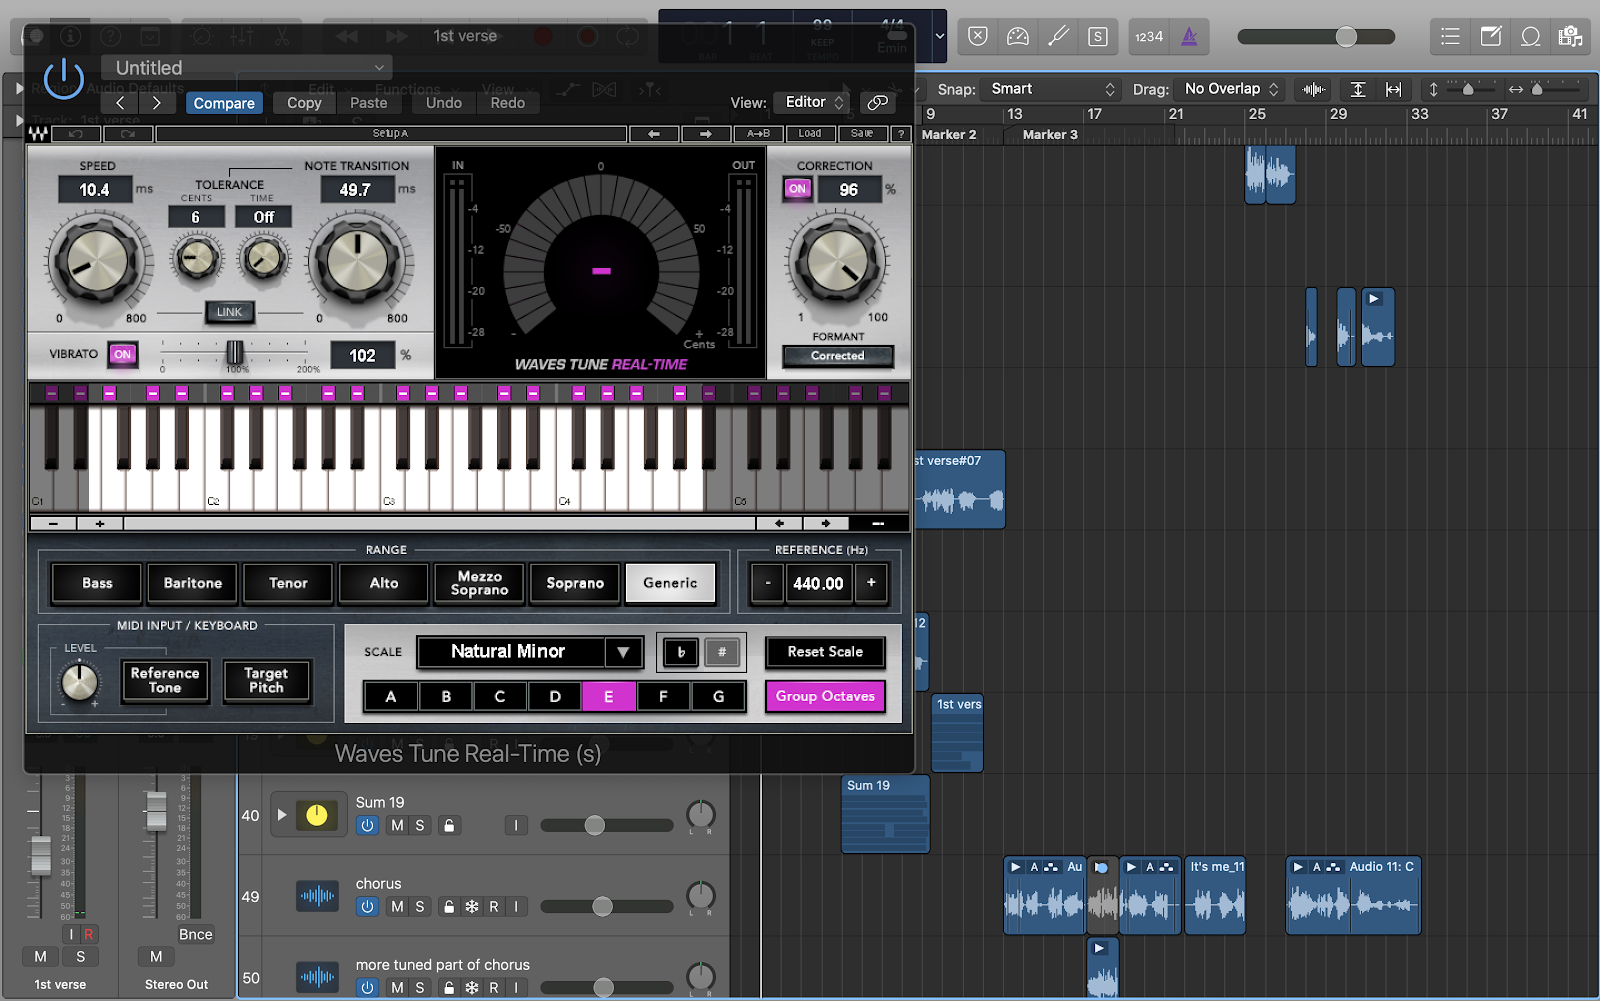
Task: Click the Speed value field 10.4
Action: coord(94,190)
